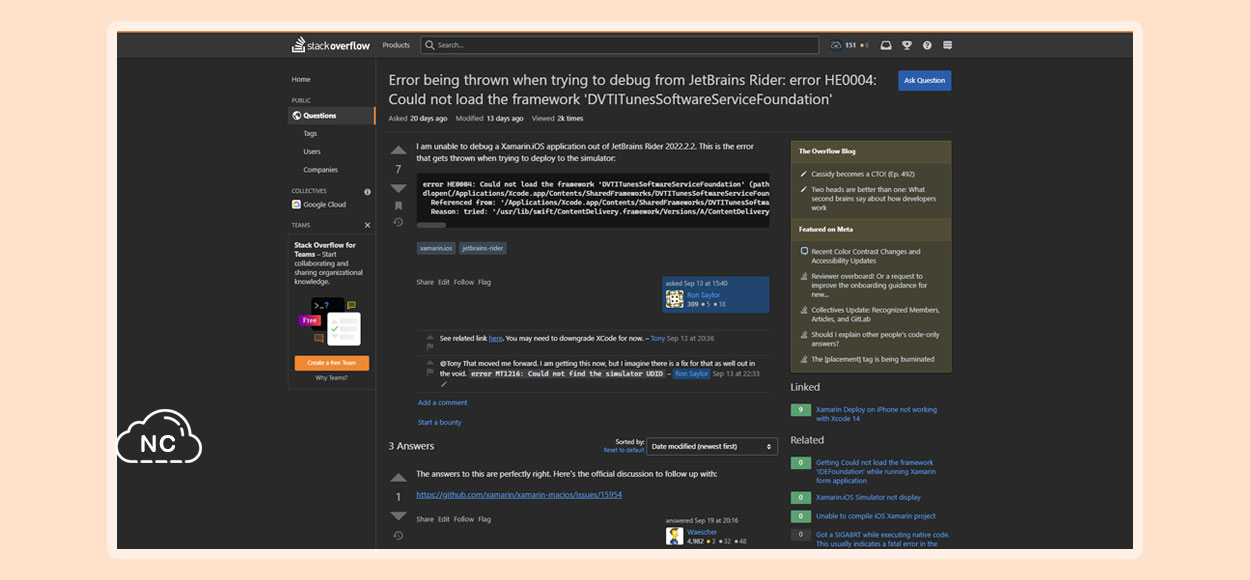
Task: Open 'Recent Color Contrast Changes' meta post
Action: pos(866,256)
